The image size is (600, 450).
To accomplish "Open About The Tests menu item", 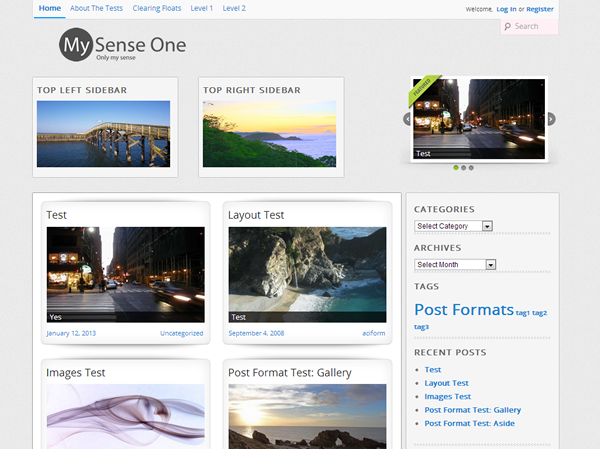I will (x=96, y=8).
